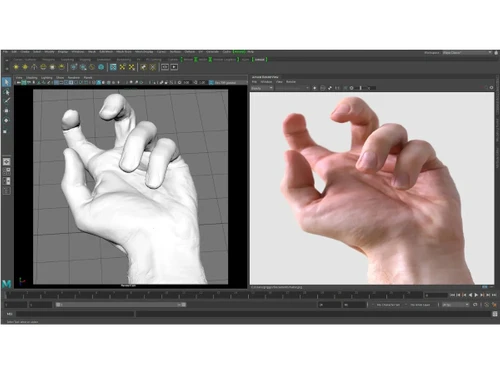500x375 pixels.
Task: Click the time range slider bar
Action: pyautogui.click(x=121, y=305)
